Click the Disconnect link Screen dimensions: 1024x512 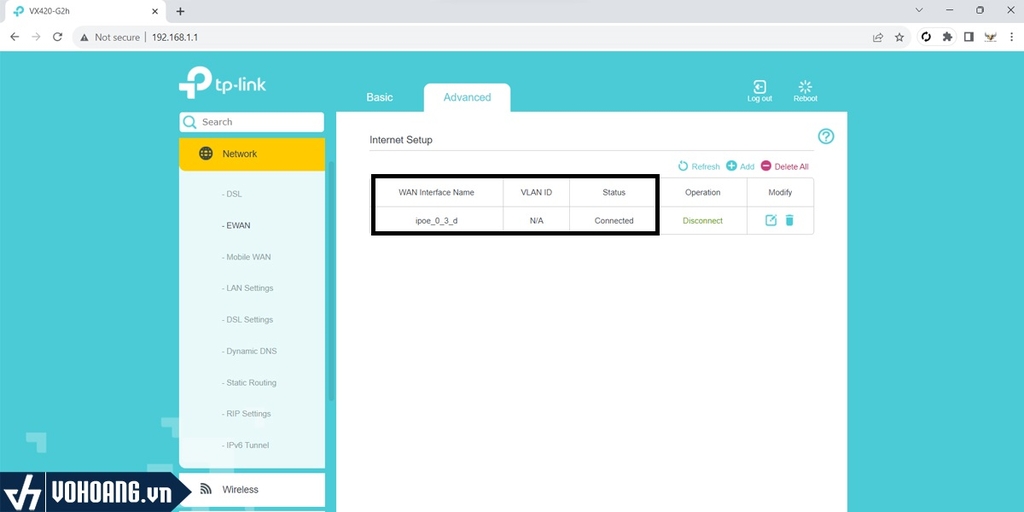point(703,221)
